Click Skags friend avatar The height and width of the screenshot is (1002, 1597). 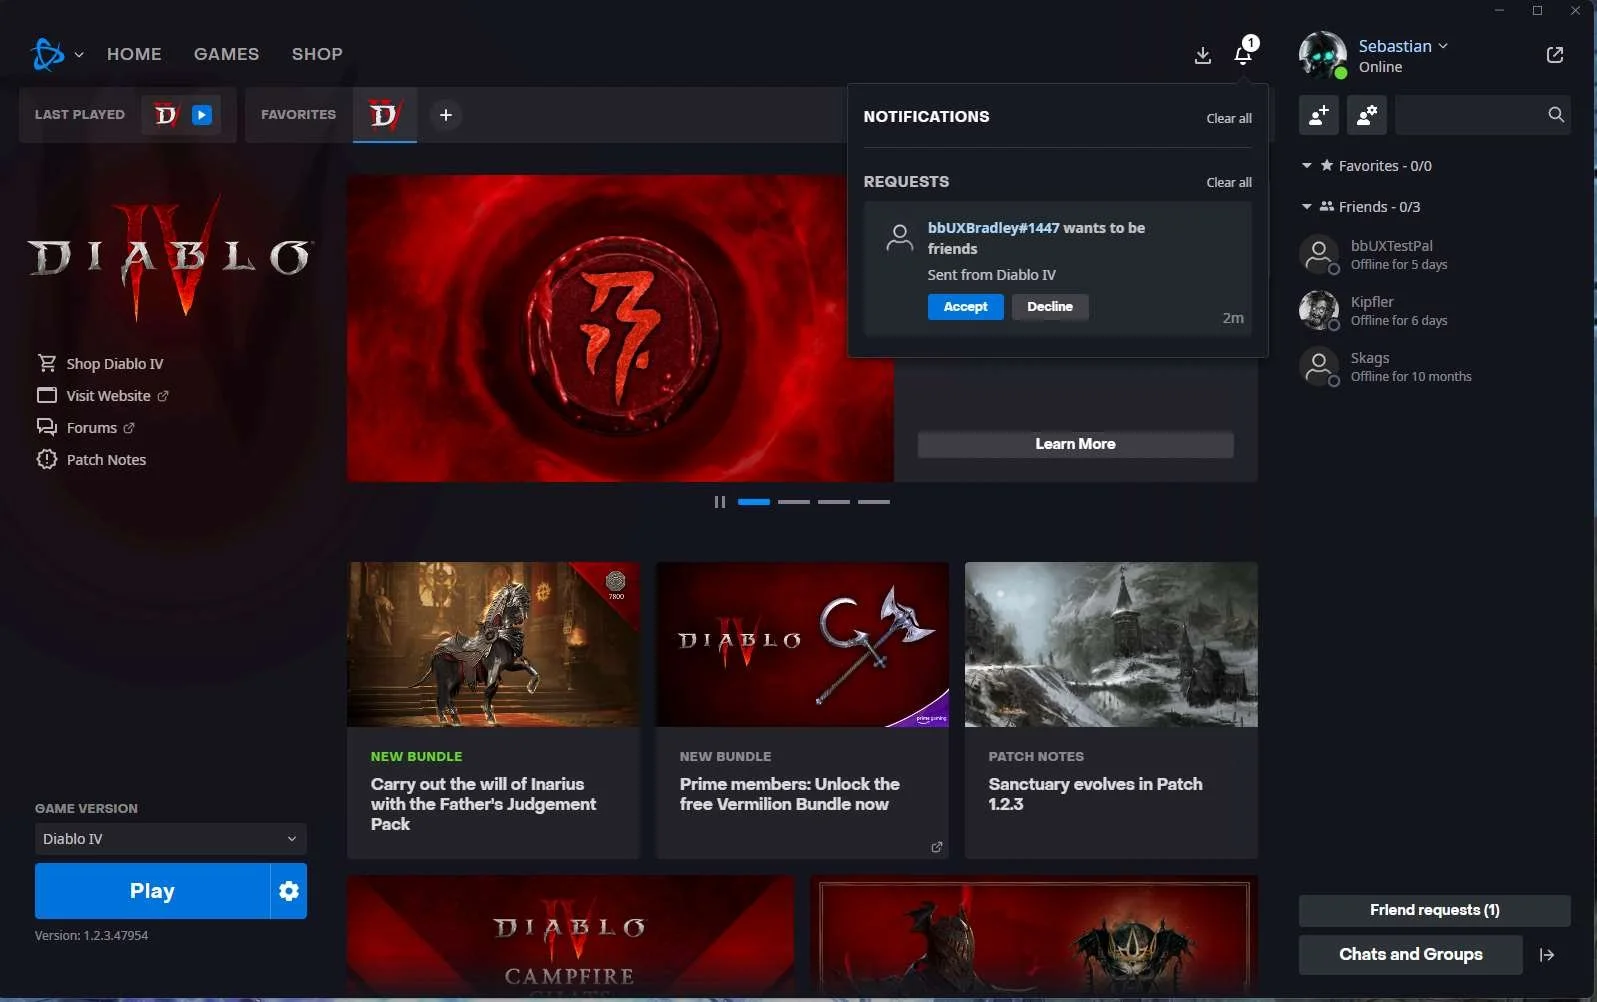coord(1319,366)
